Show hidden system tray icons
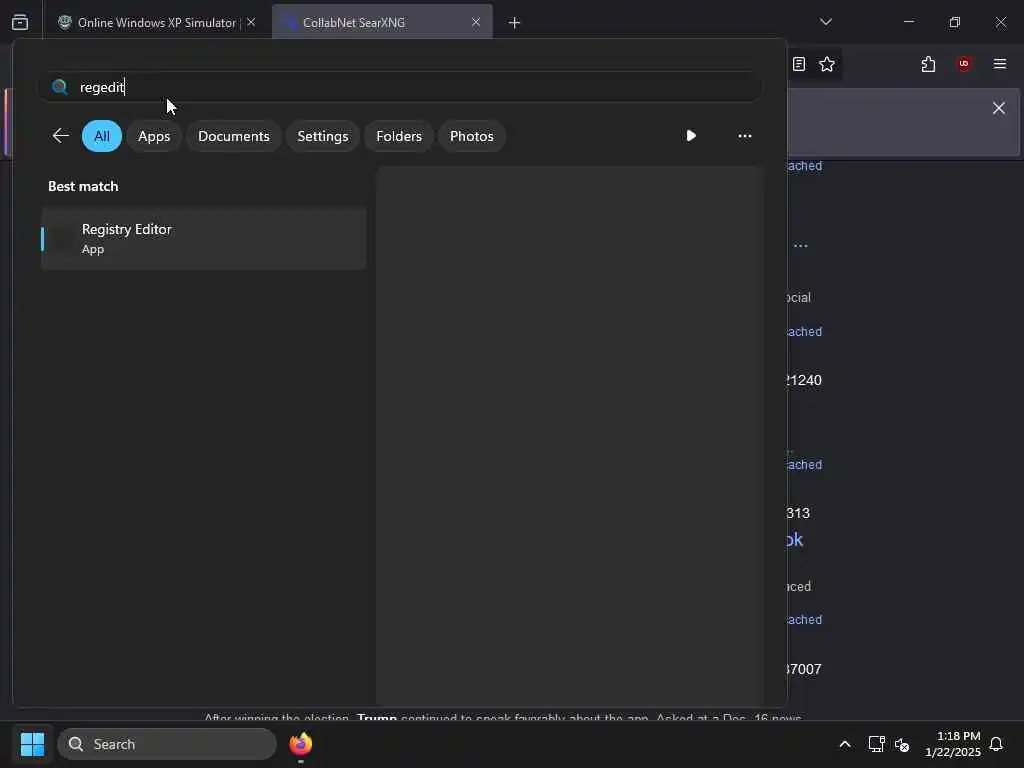 (844, 744)
